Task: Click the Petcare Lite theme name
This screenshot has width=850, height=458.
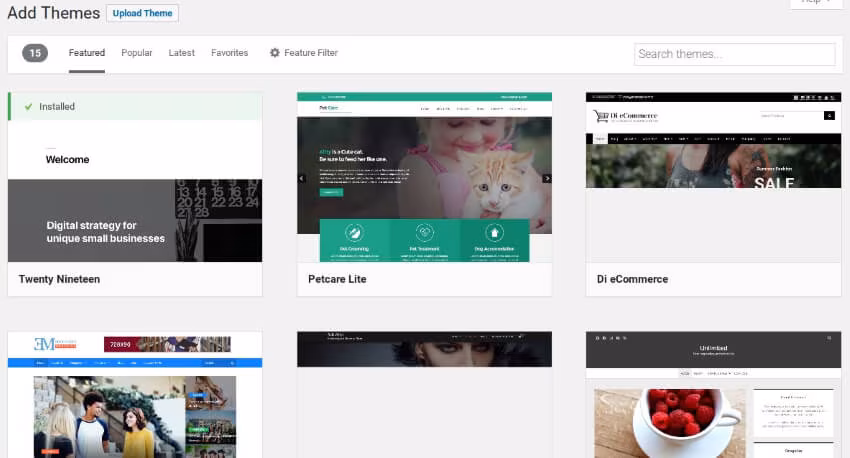Action: (x=337, y=279)
